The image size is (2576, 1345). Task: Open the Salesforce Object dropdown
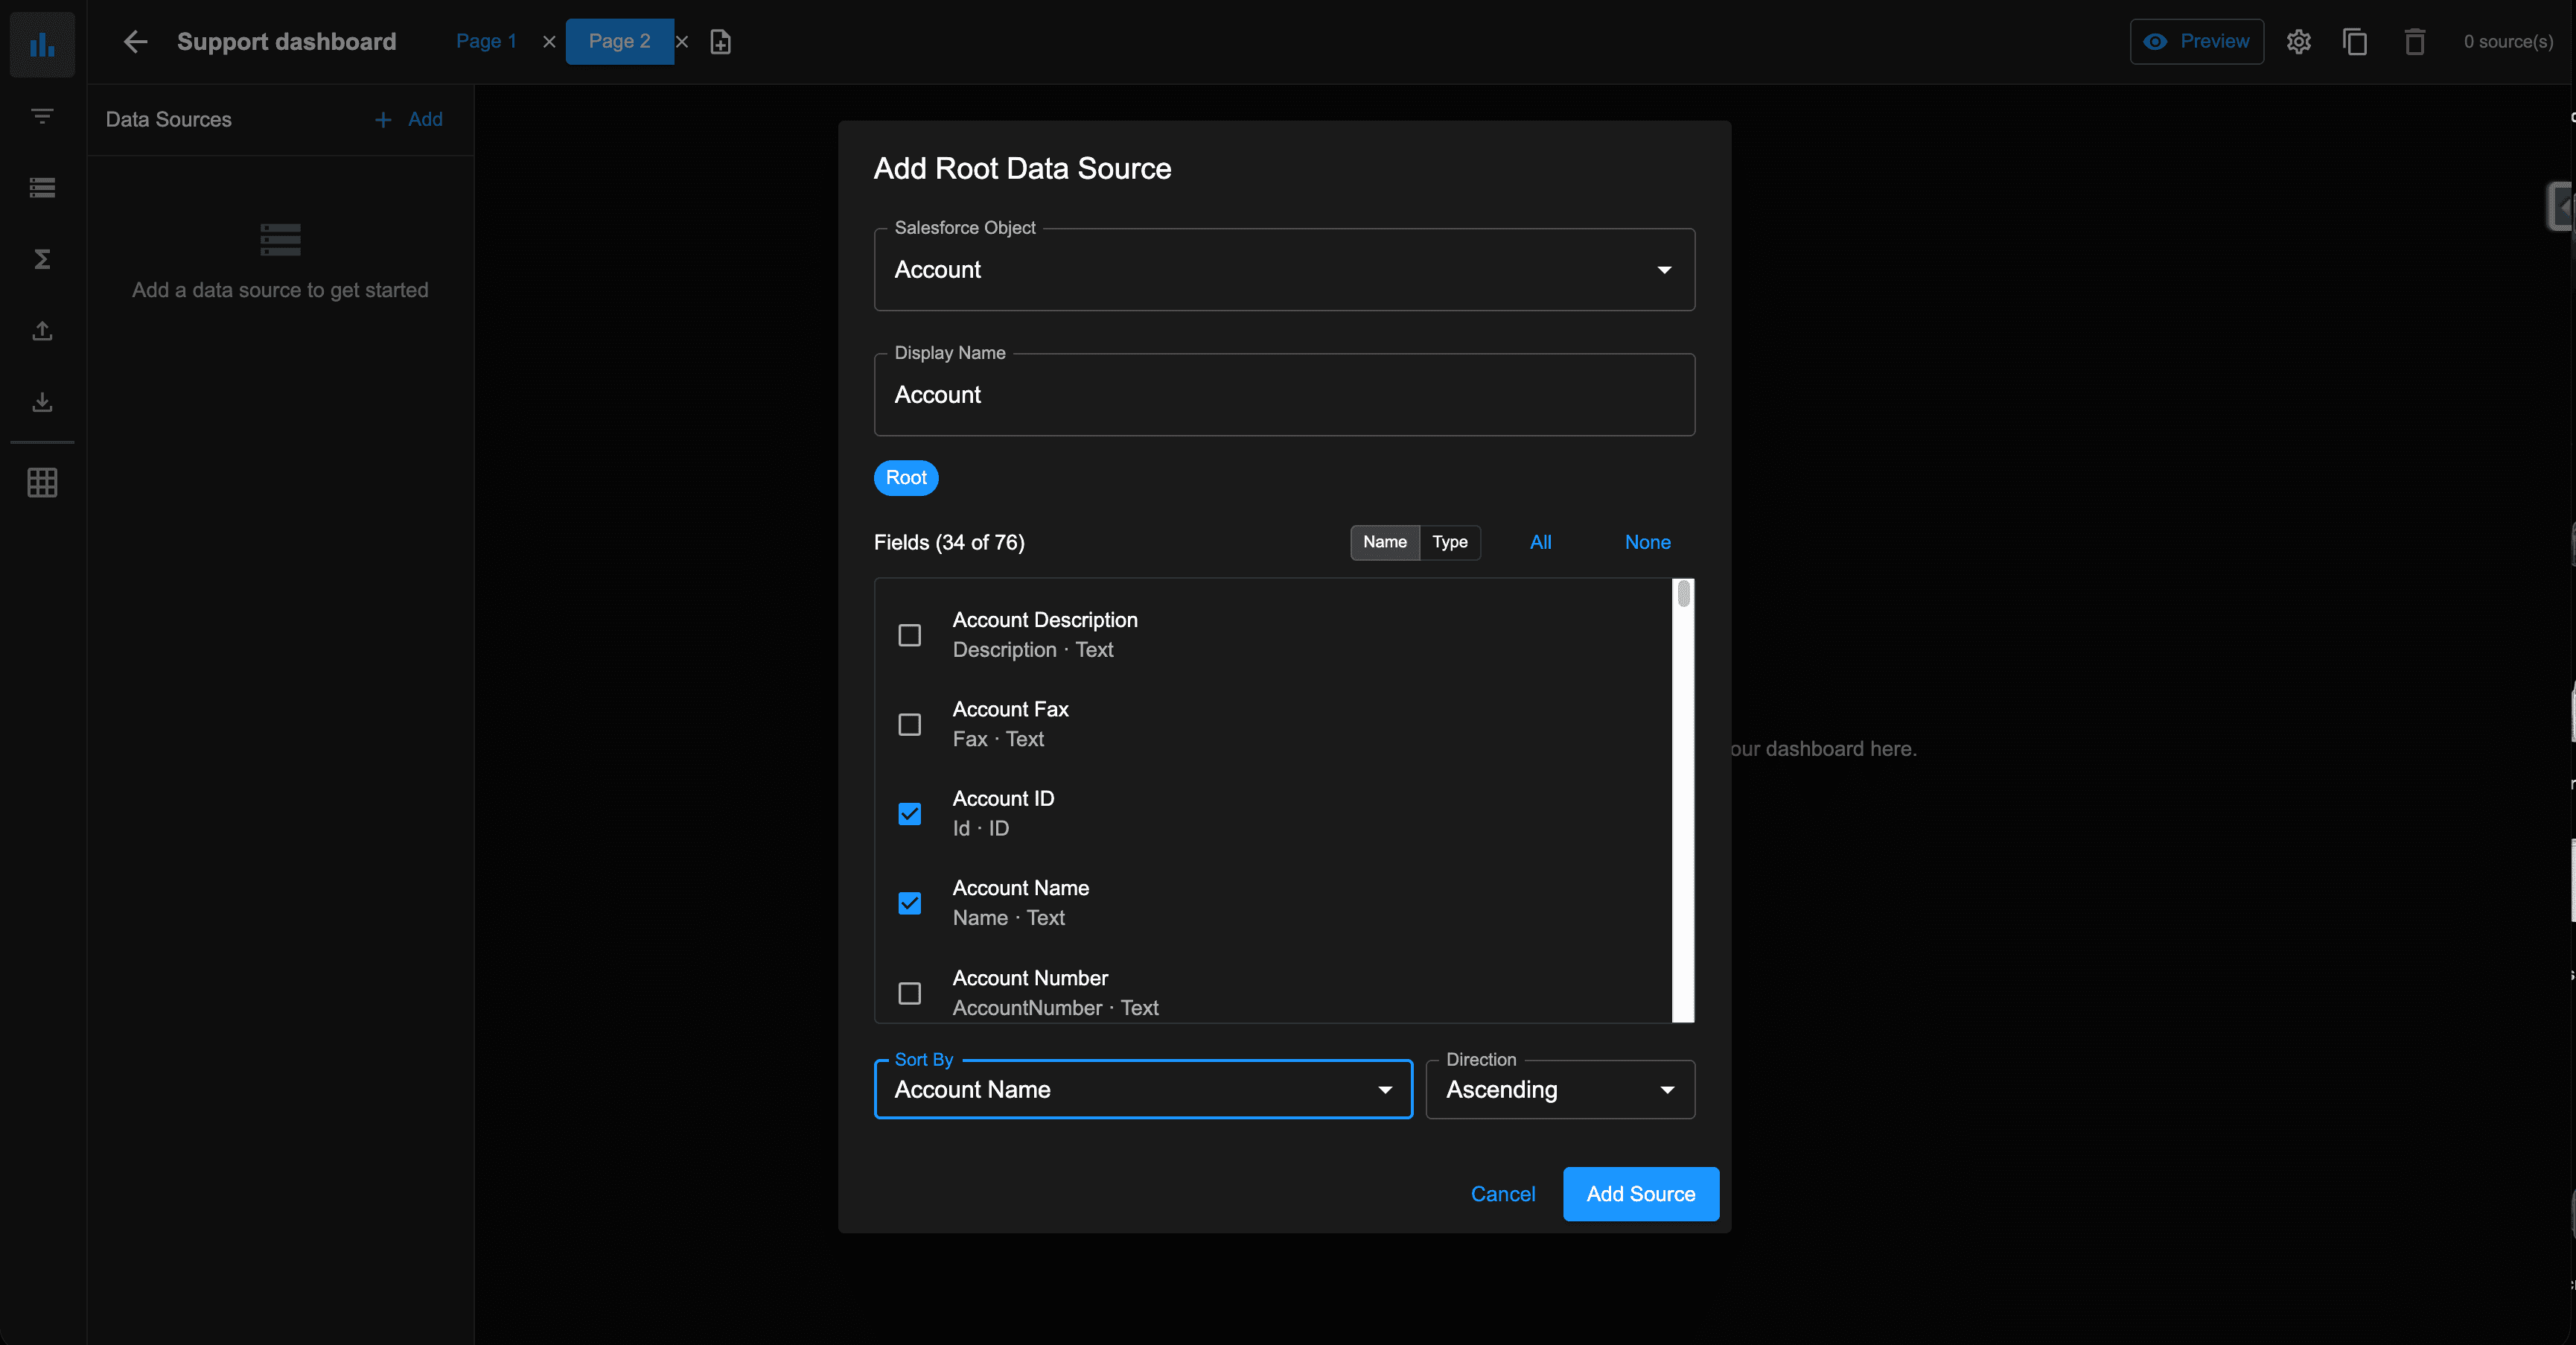coord(1284,270)
